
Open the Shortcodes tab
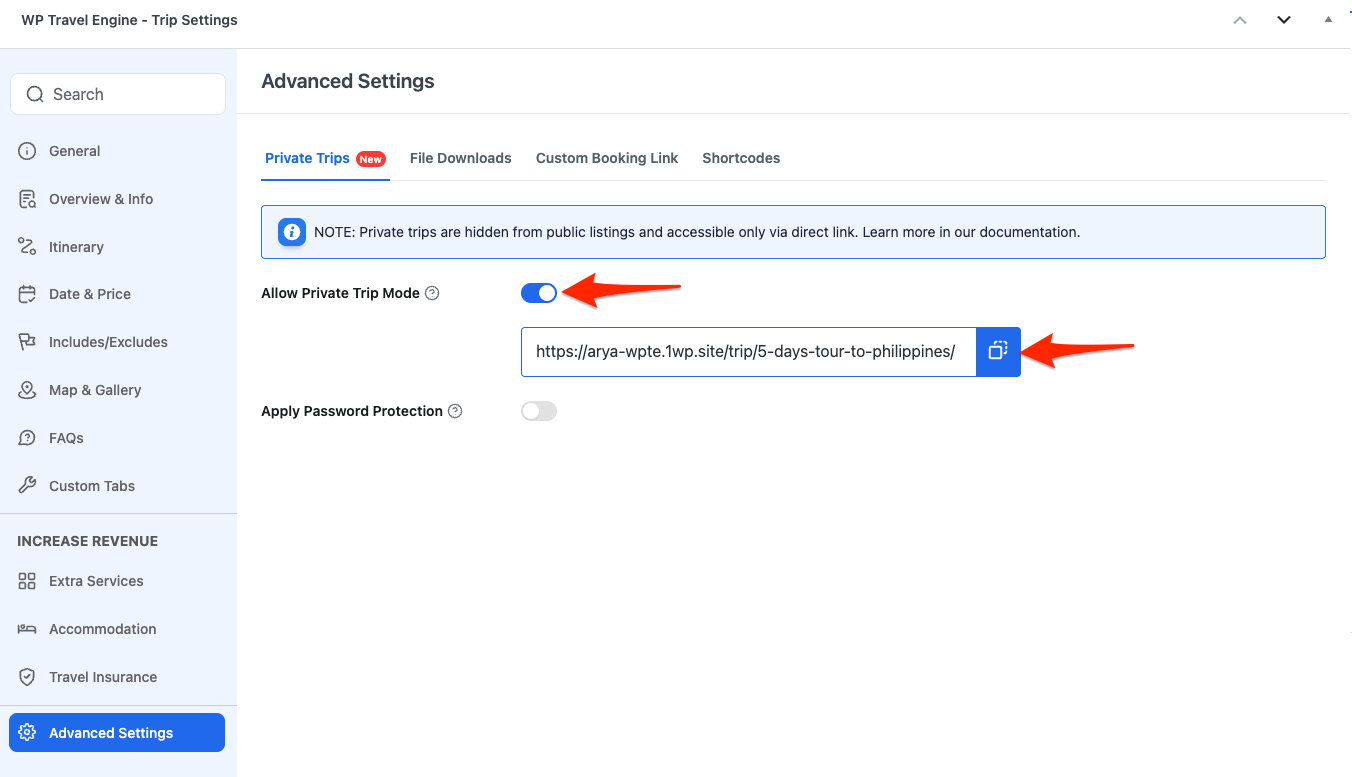[741, 158]
